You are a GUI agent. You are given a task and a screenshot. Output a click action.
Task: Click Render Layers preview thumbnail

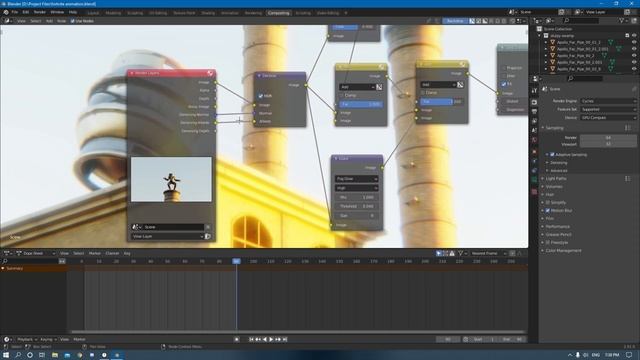[x=171, y=180]
